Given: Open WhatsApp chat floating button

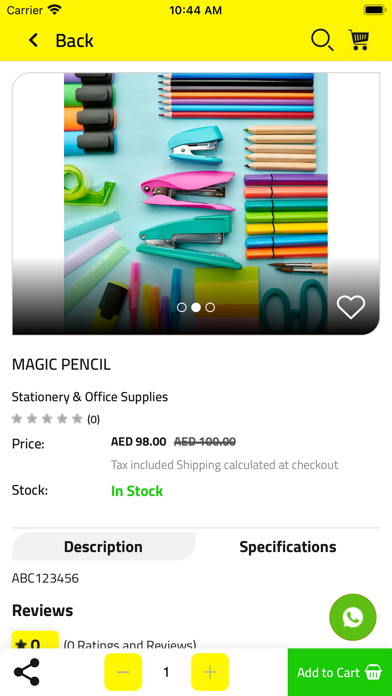Looking at the screenshot, I should (352, 617).
